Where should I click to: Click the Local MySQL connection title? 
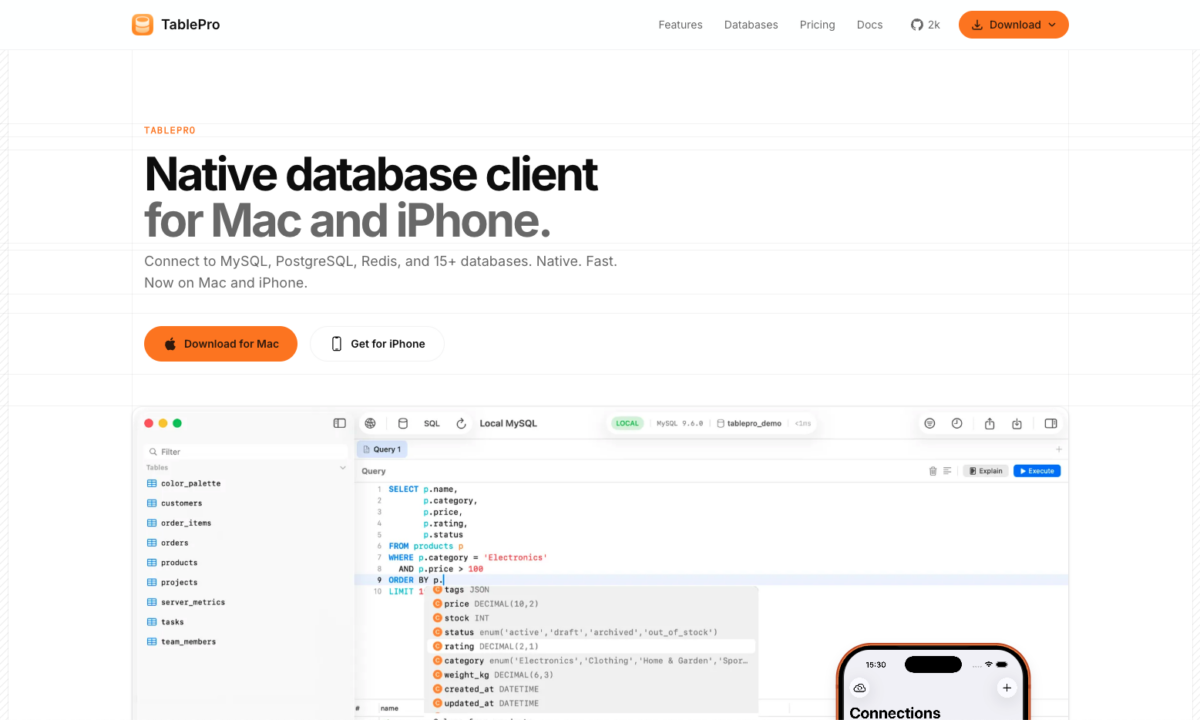pyautogui.click(x=508, y=423)
